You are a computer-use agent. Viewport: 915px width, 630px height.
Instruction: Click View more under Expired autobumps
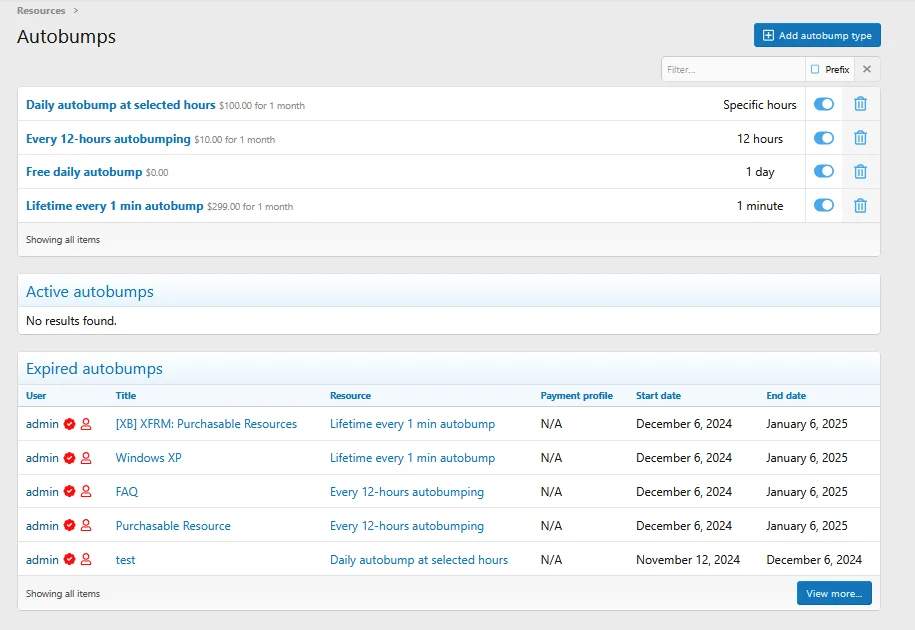pyautogui.click(x=834, y=593)
